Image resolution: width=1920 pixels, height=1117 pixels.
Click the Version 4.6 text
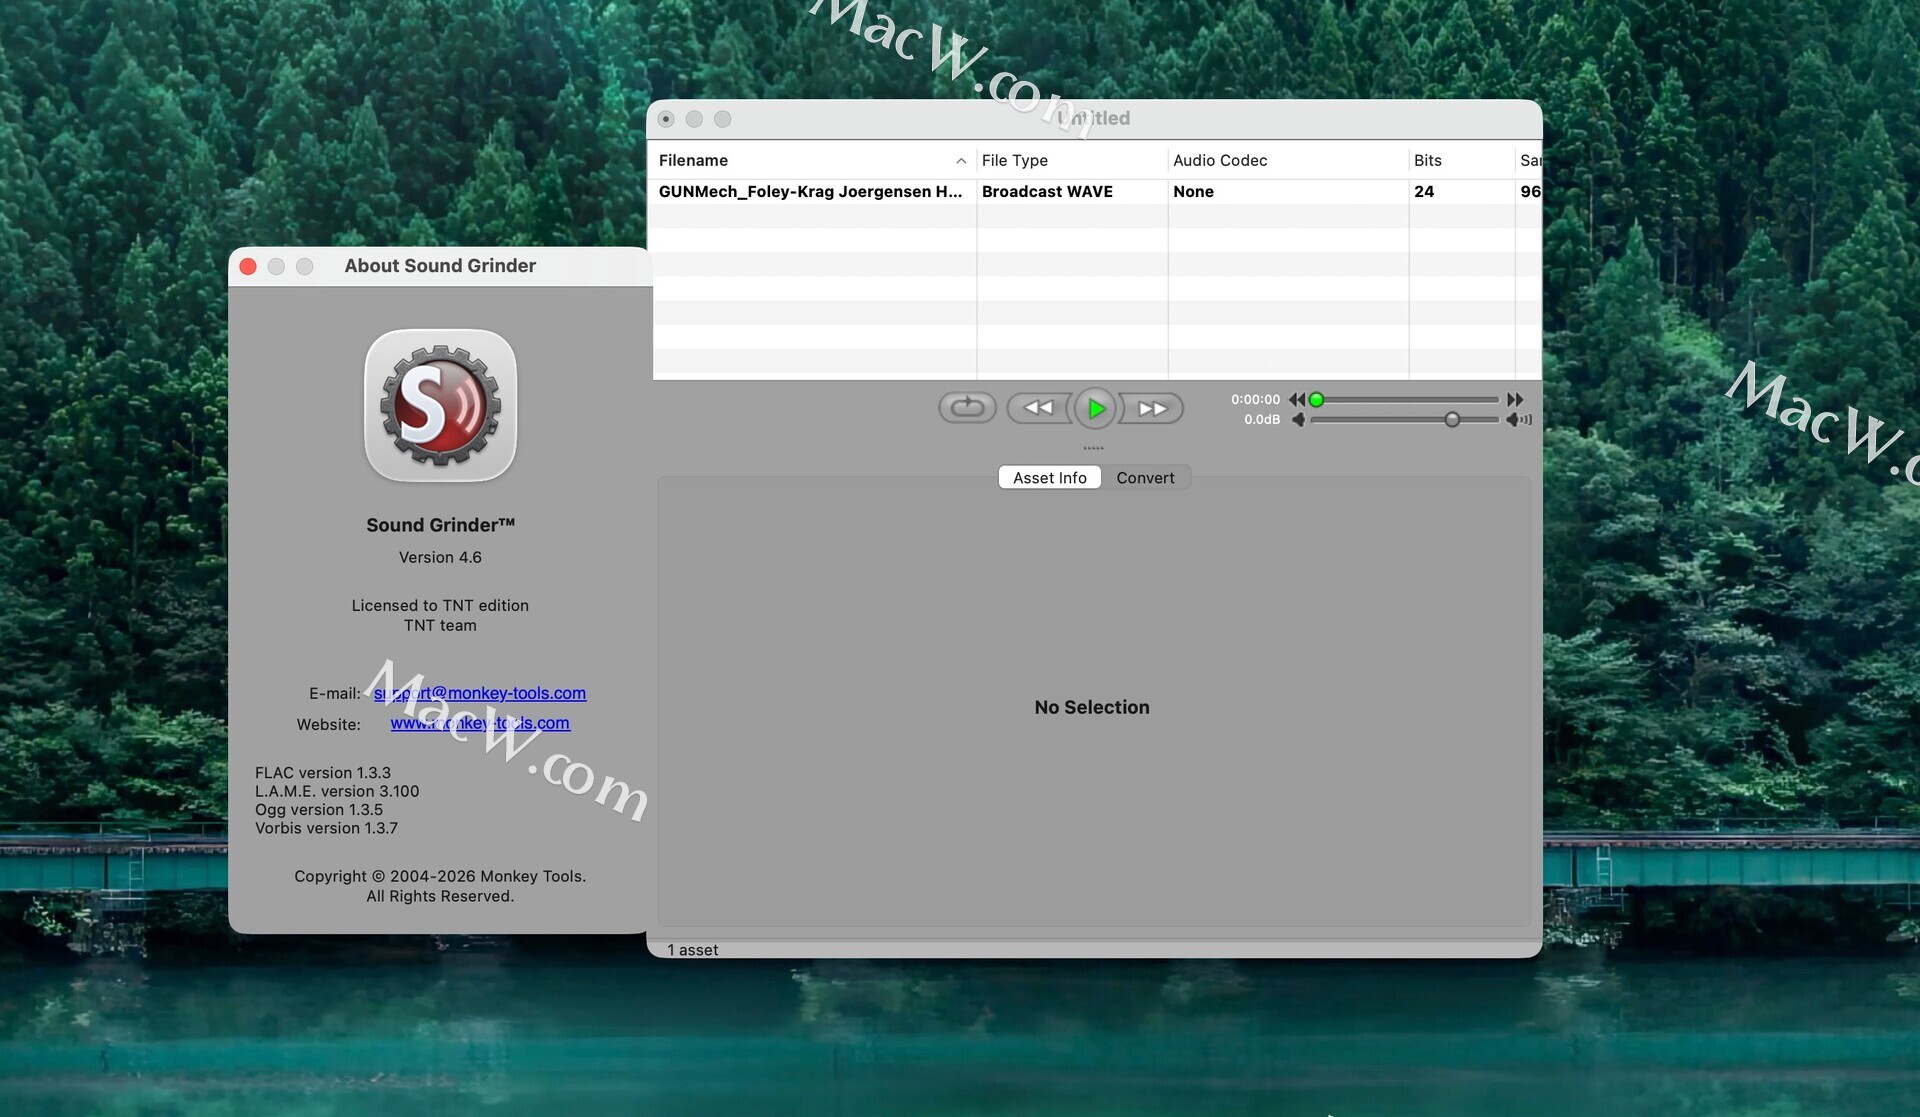click(x=440, y=557)
